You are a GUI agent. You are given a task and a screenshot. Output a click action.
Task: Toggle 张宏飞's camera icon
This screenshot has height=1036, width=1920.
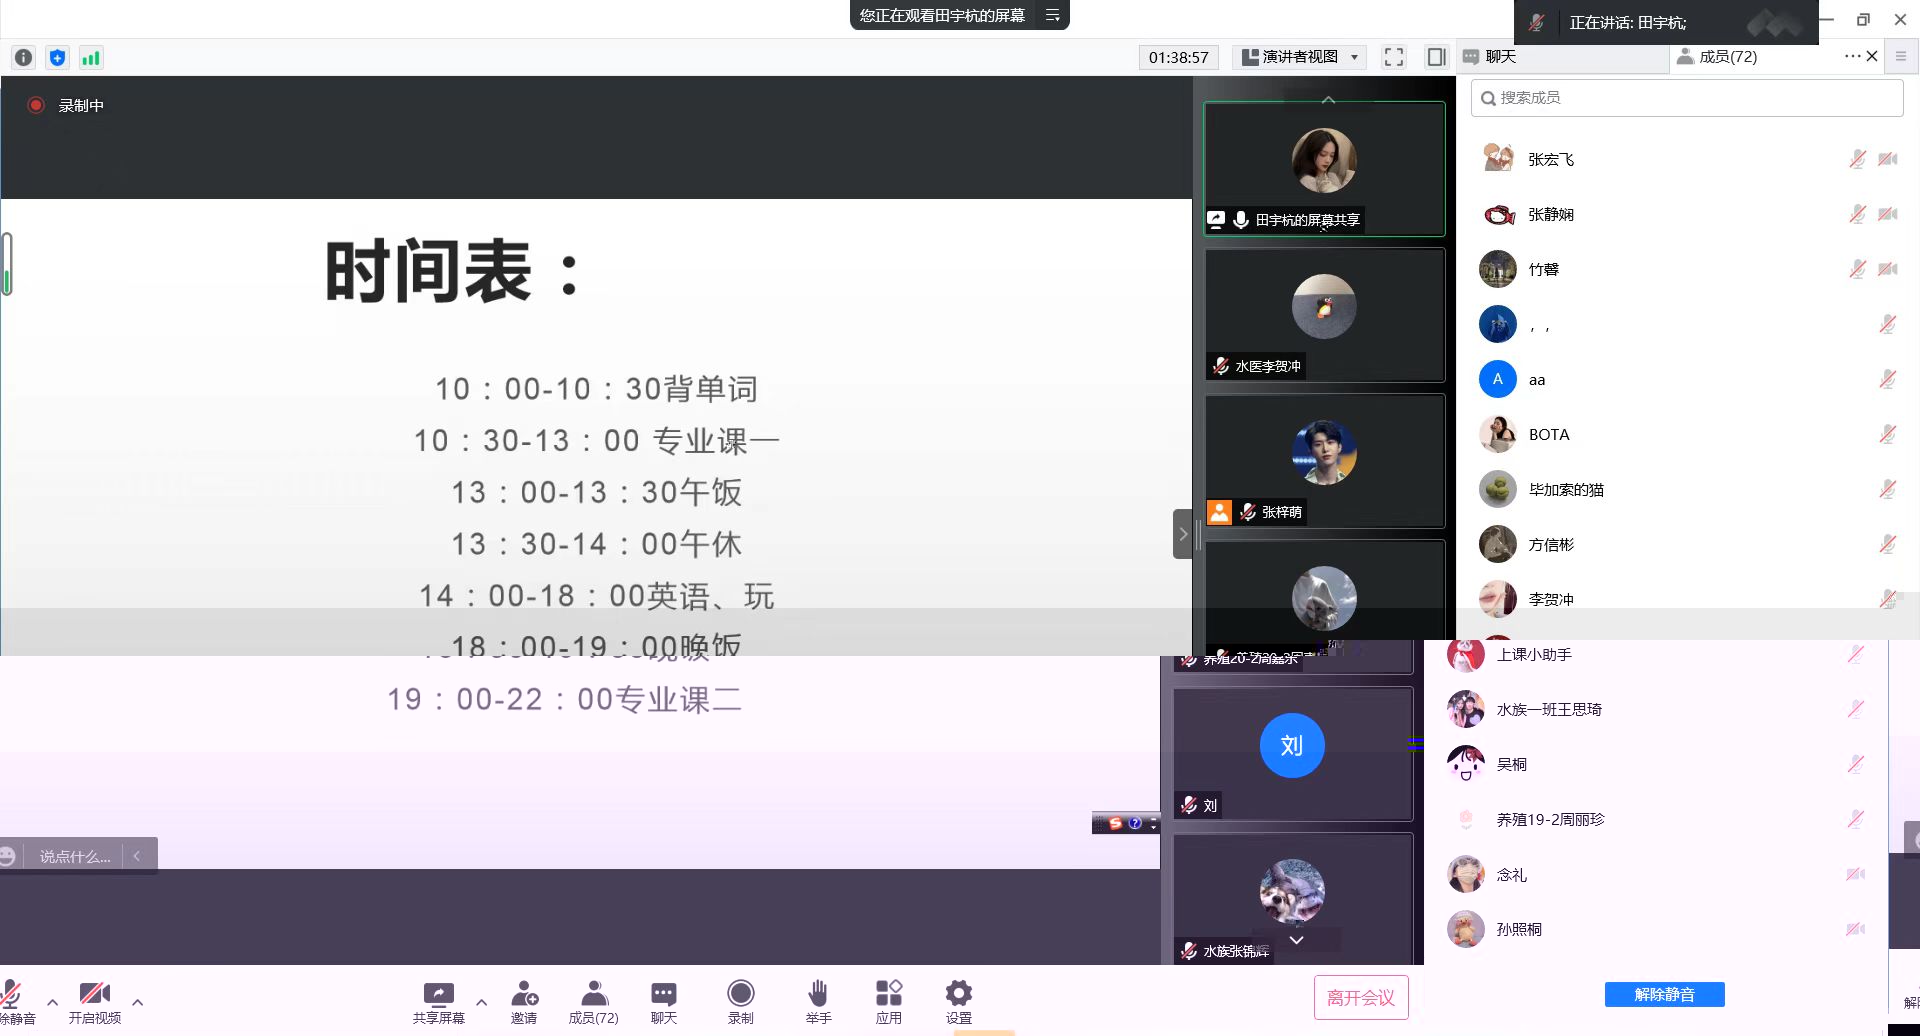1888,159
